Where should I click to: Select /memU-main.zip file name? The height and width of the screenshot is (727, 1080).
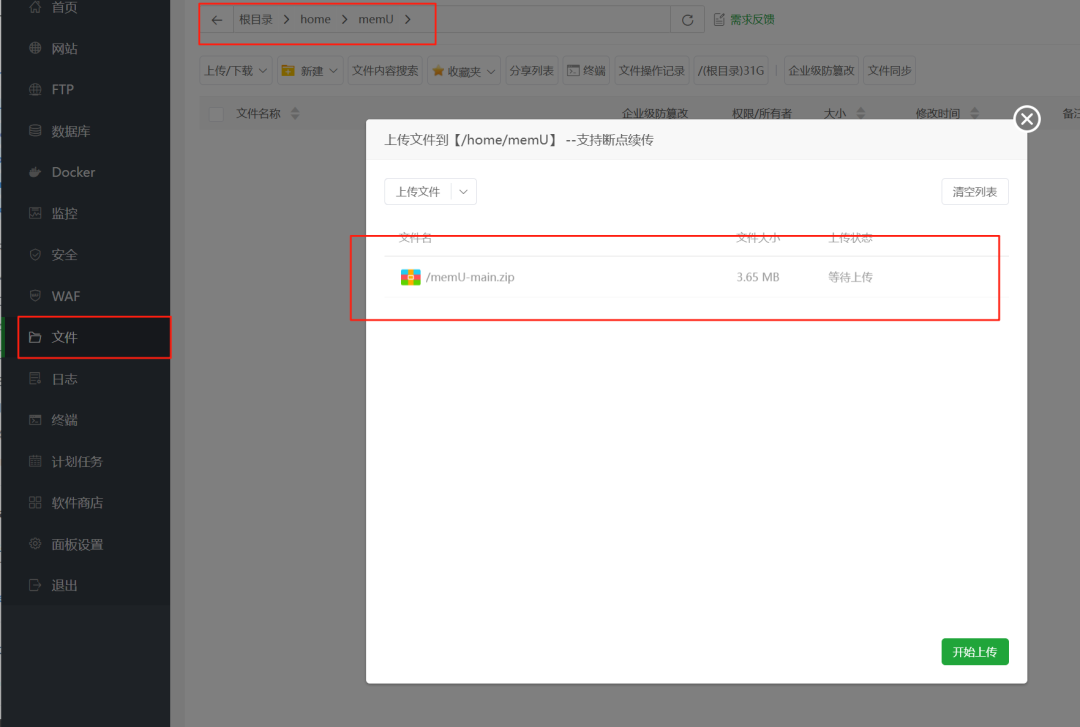click(470, 277)
